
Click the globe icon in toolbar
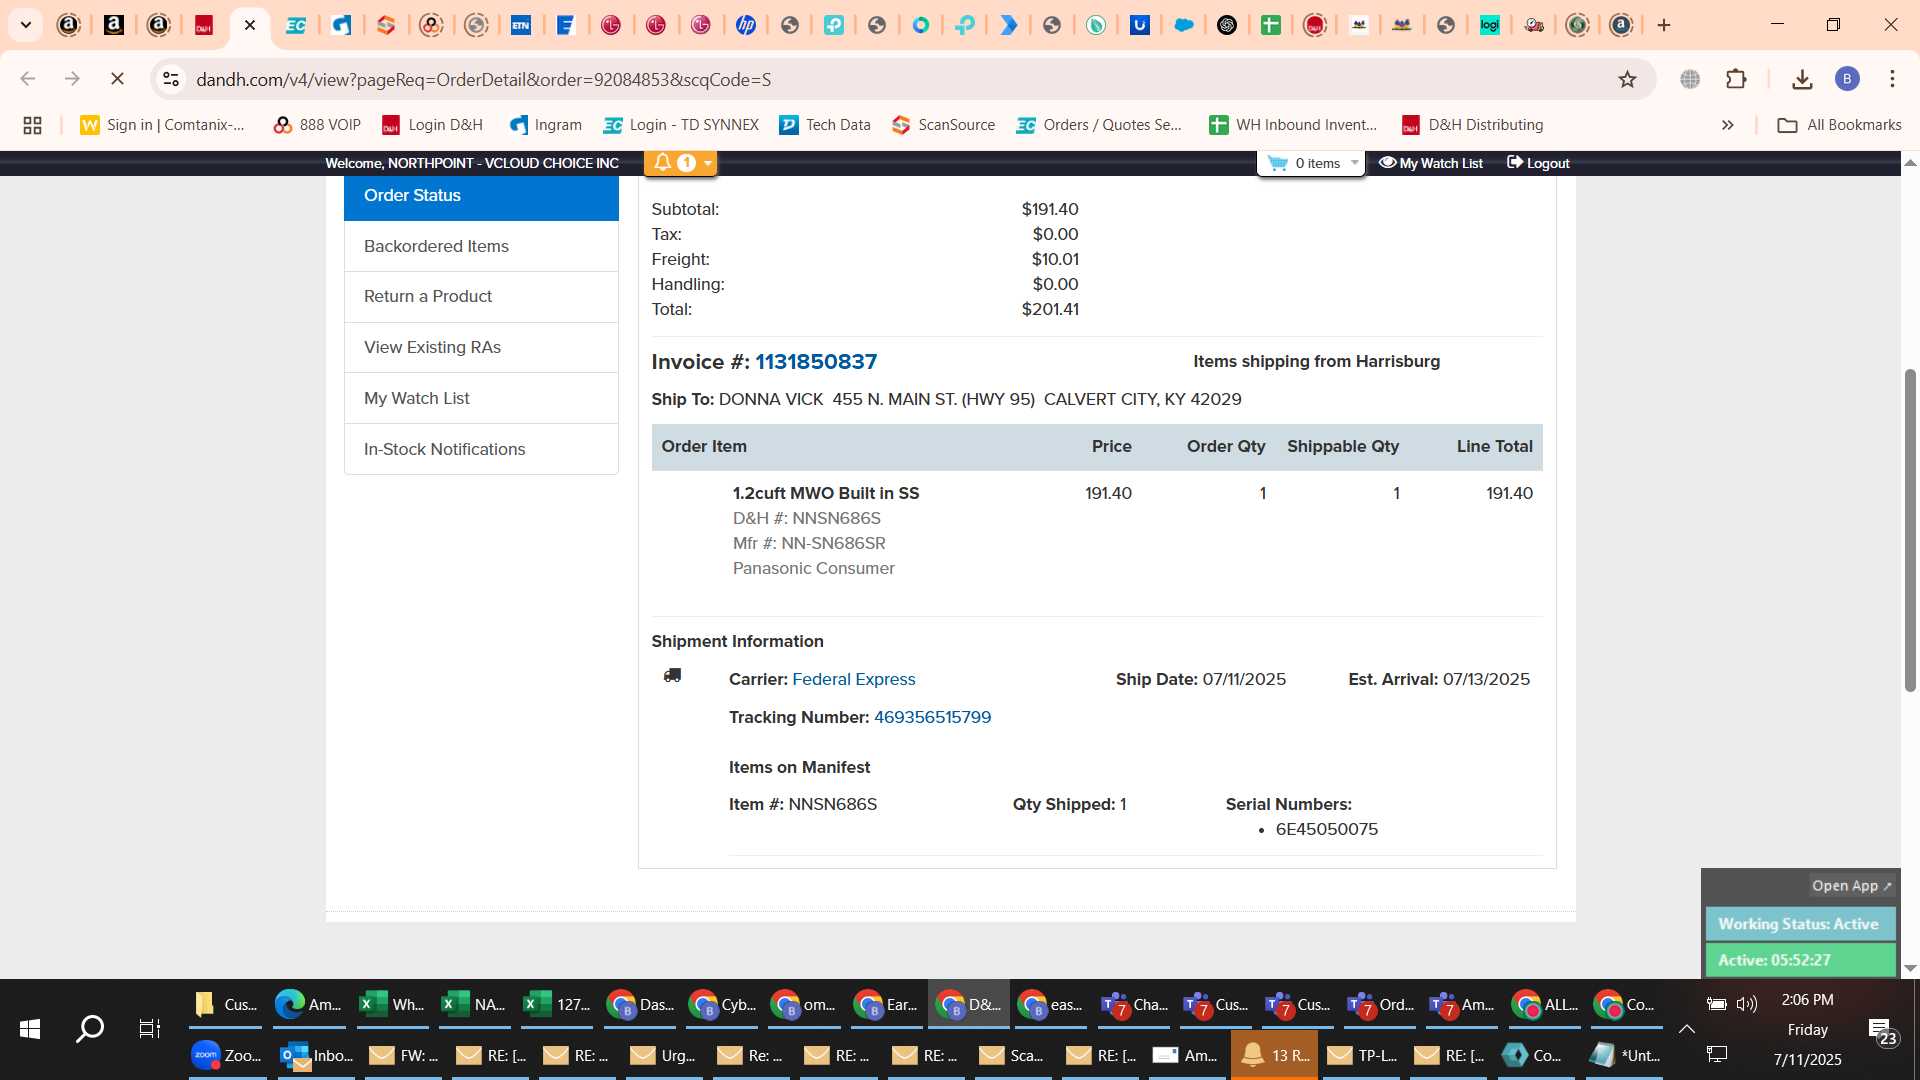tap(1690, 79)
